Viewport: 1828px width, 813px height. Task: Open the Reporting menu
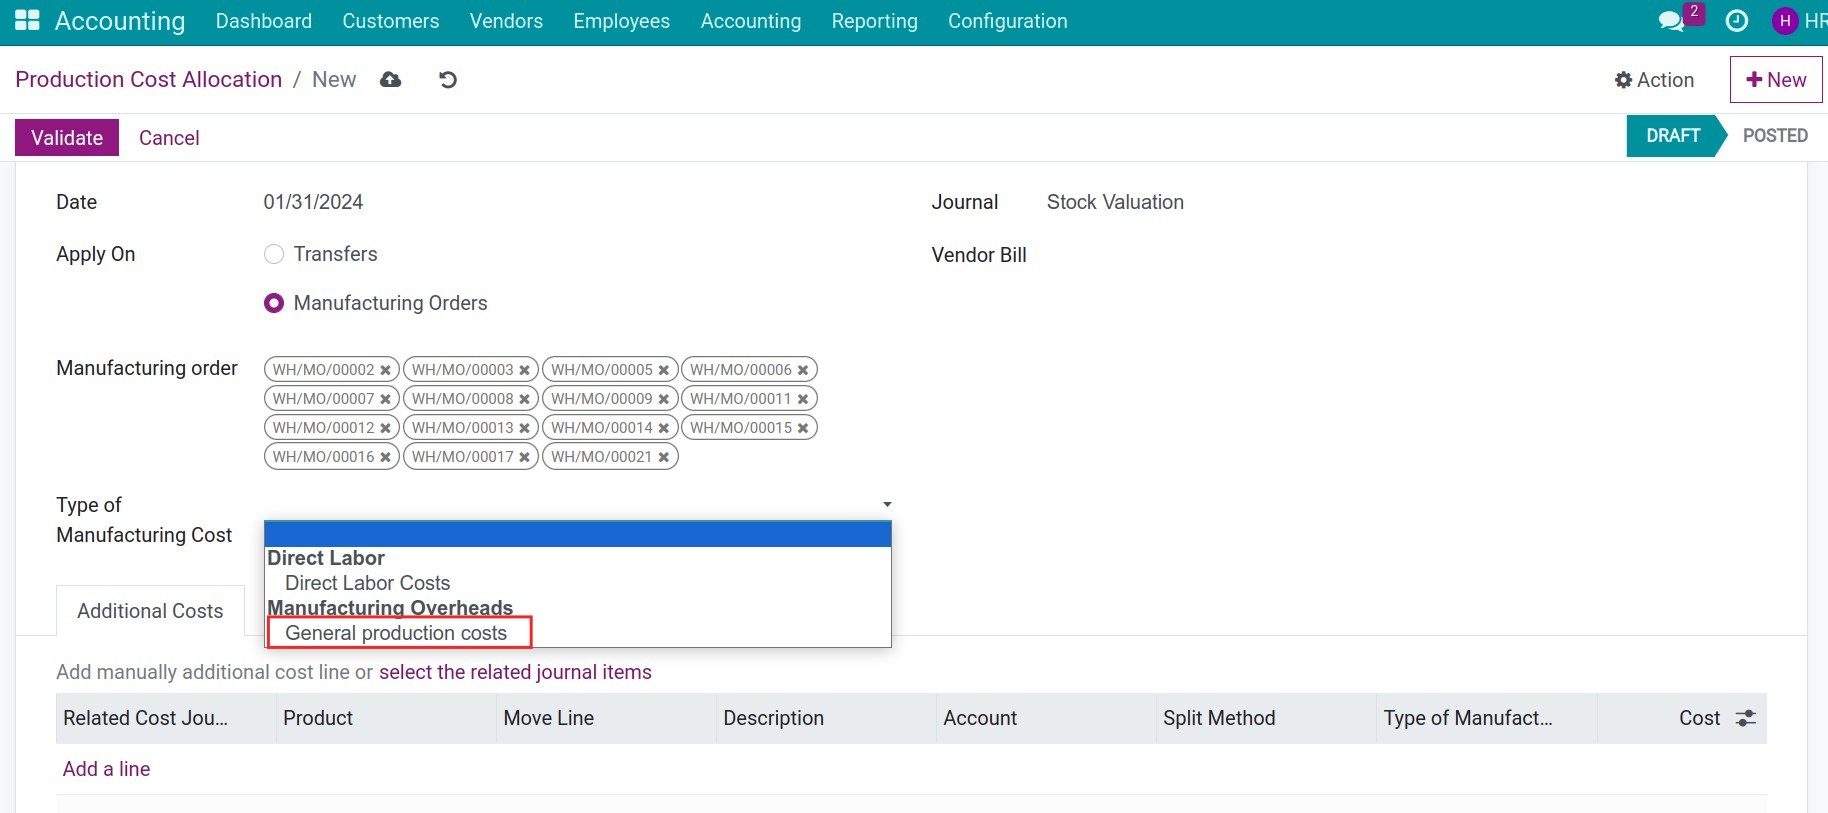tap(874, 21)
